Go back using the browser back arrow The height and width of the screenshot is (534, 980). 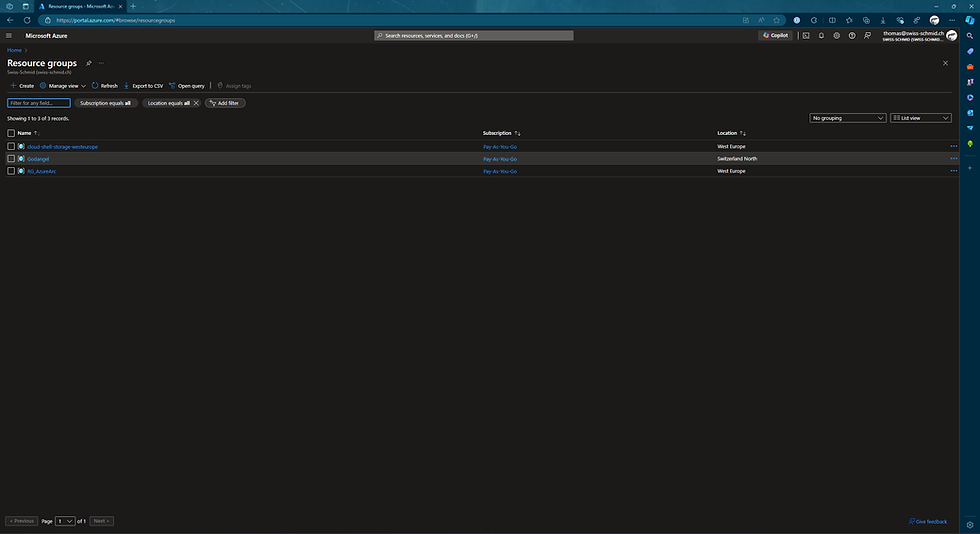pyautogui.click(x=10, y=20)
